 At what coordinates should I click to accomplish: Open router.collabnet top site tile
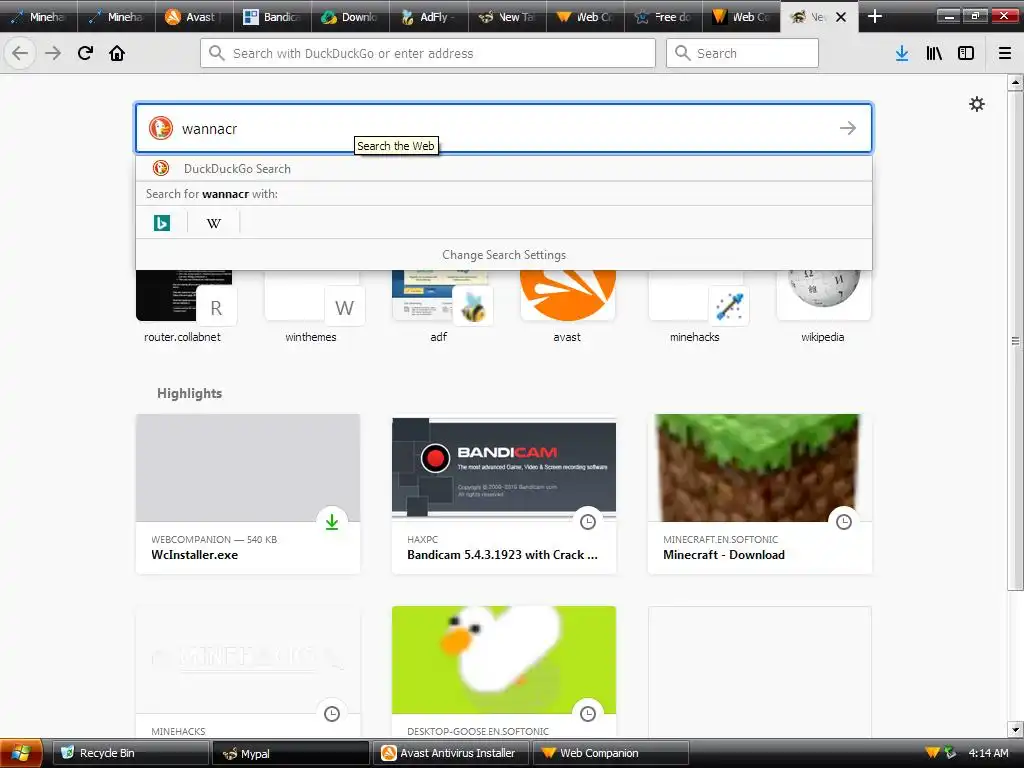(x=182, y=306)
